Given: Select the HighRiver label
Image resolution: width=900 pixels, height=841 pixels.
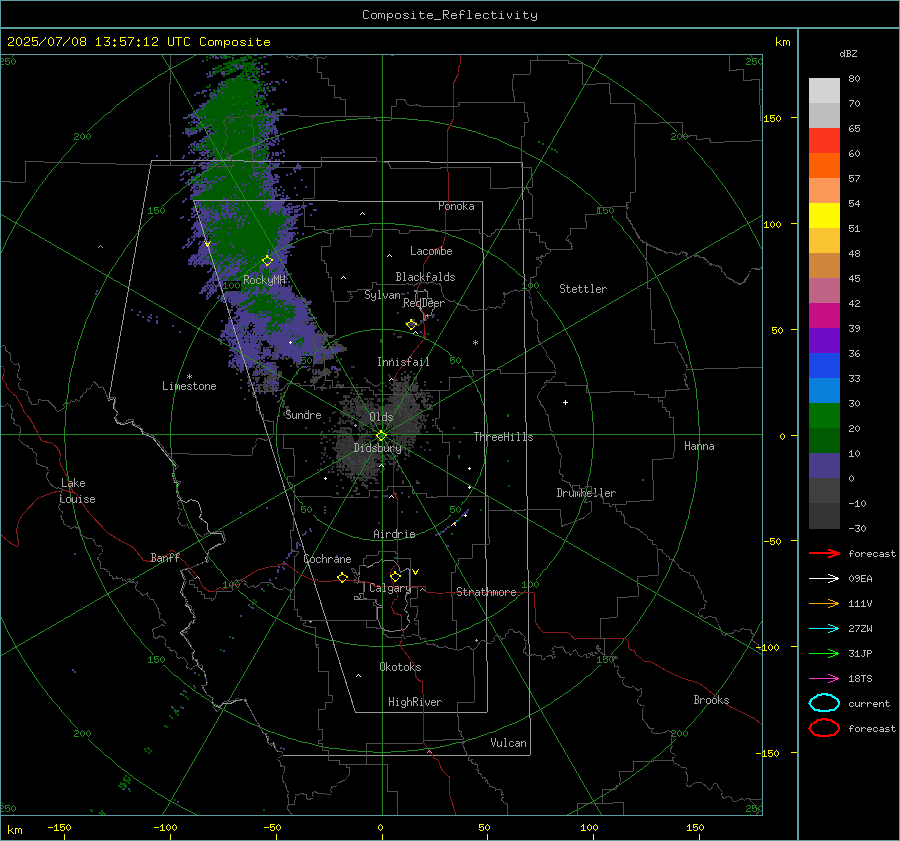Looking at the screenshot, I should click(x=415, y=702).
